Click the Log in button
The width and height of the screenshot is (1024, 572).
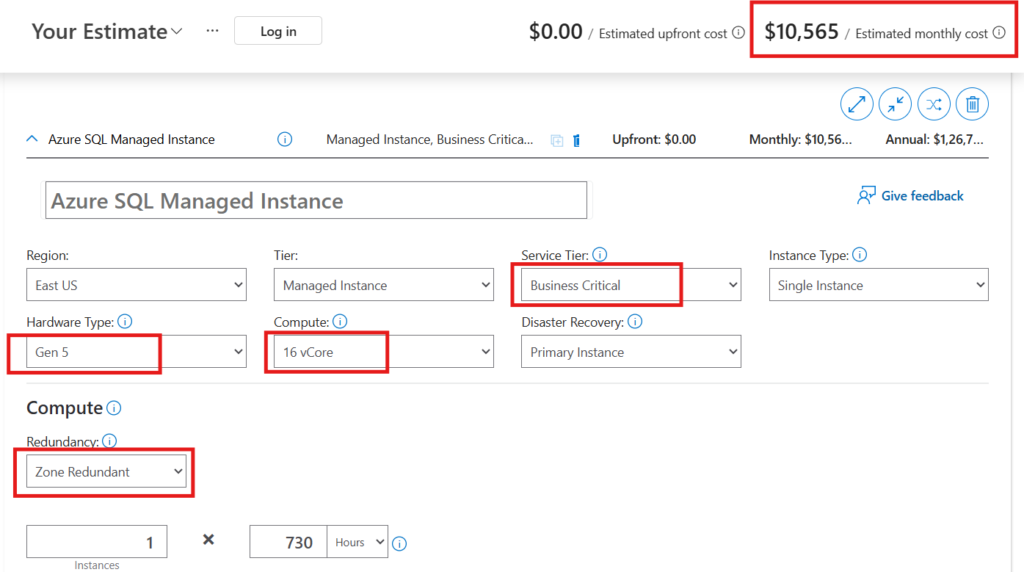click(278, 31)
